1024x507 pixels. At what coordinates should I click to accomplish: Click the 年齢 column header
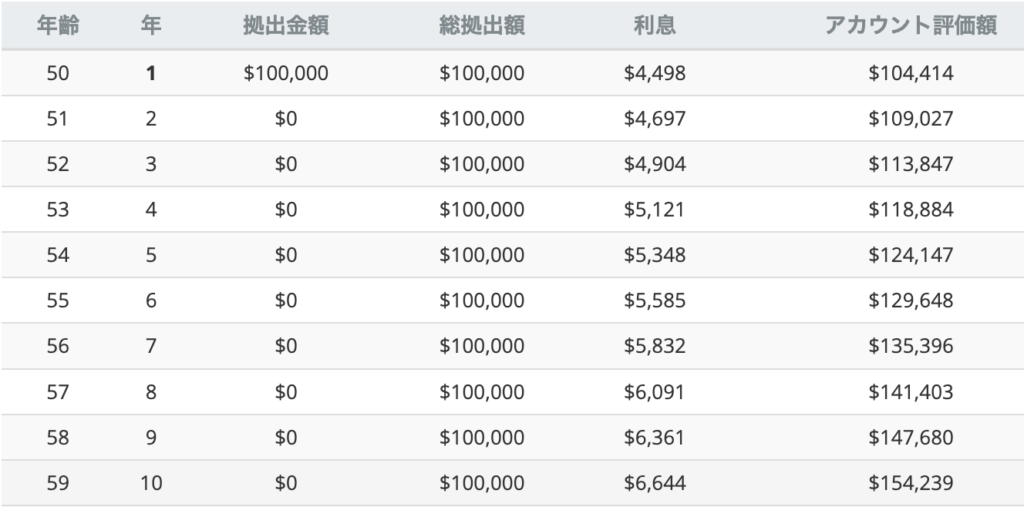coord(57,26)
